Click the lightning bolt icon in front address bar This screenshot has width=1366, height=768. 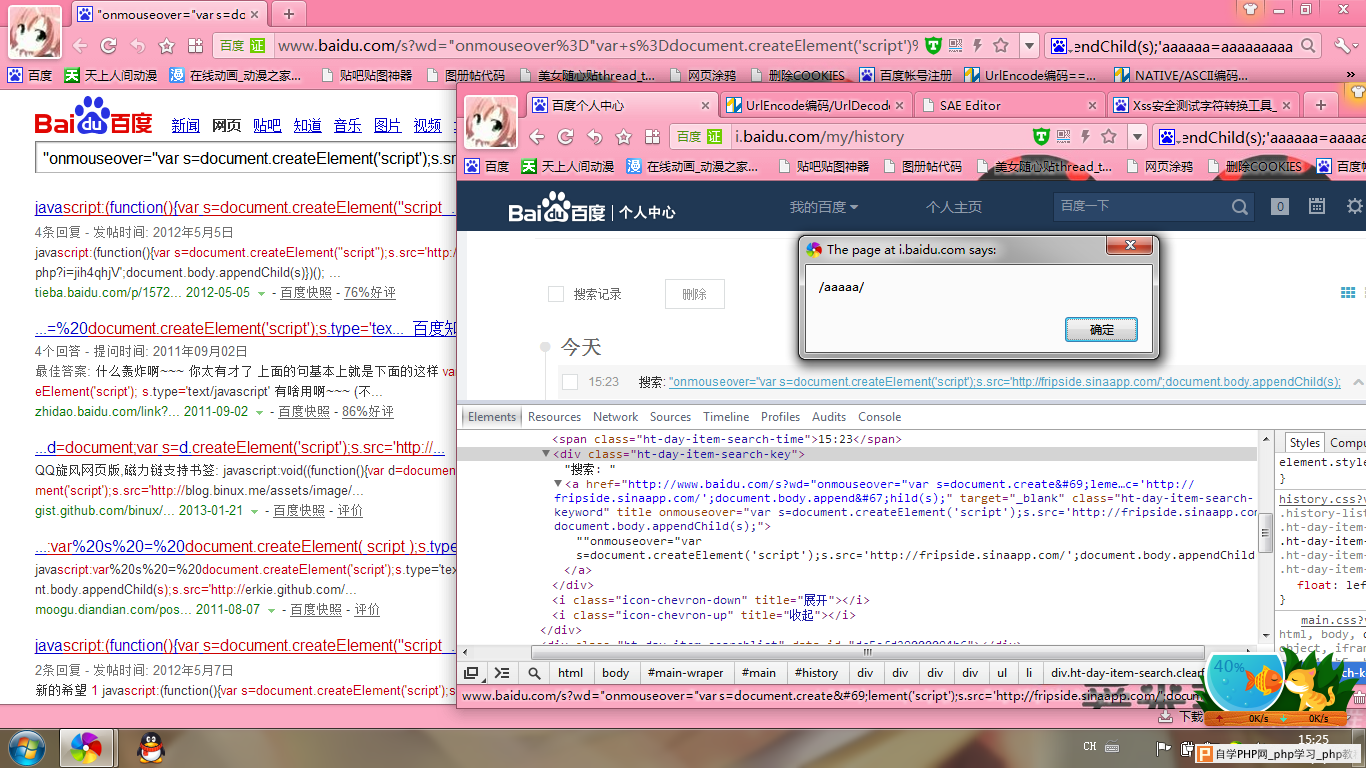coord(1086,136)
